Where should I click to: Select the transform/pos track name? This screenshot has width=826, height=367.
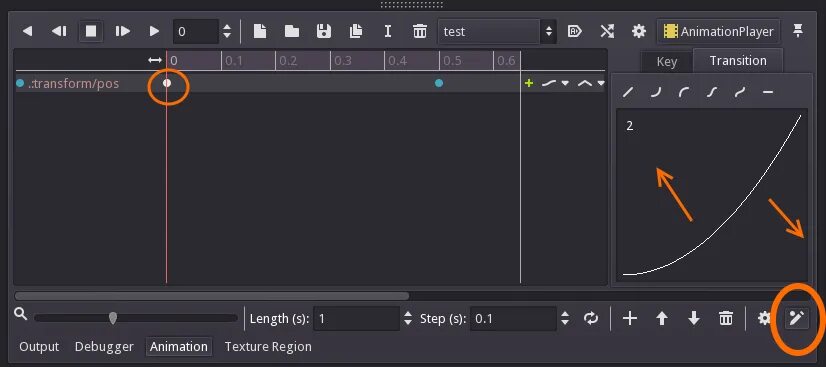pos(74,83)
